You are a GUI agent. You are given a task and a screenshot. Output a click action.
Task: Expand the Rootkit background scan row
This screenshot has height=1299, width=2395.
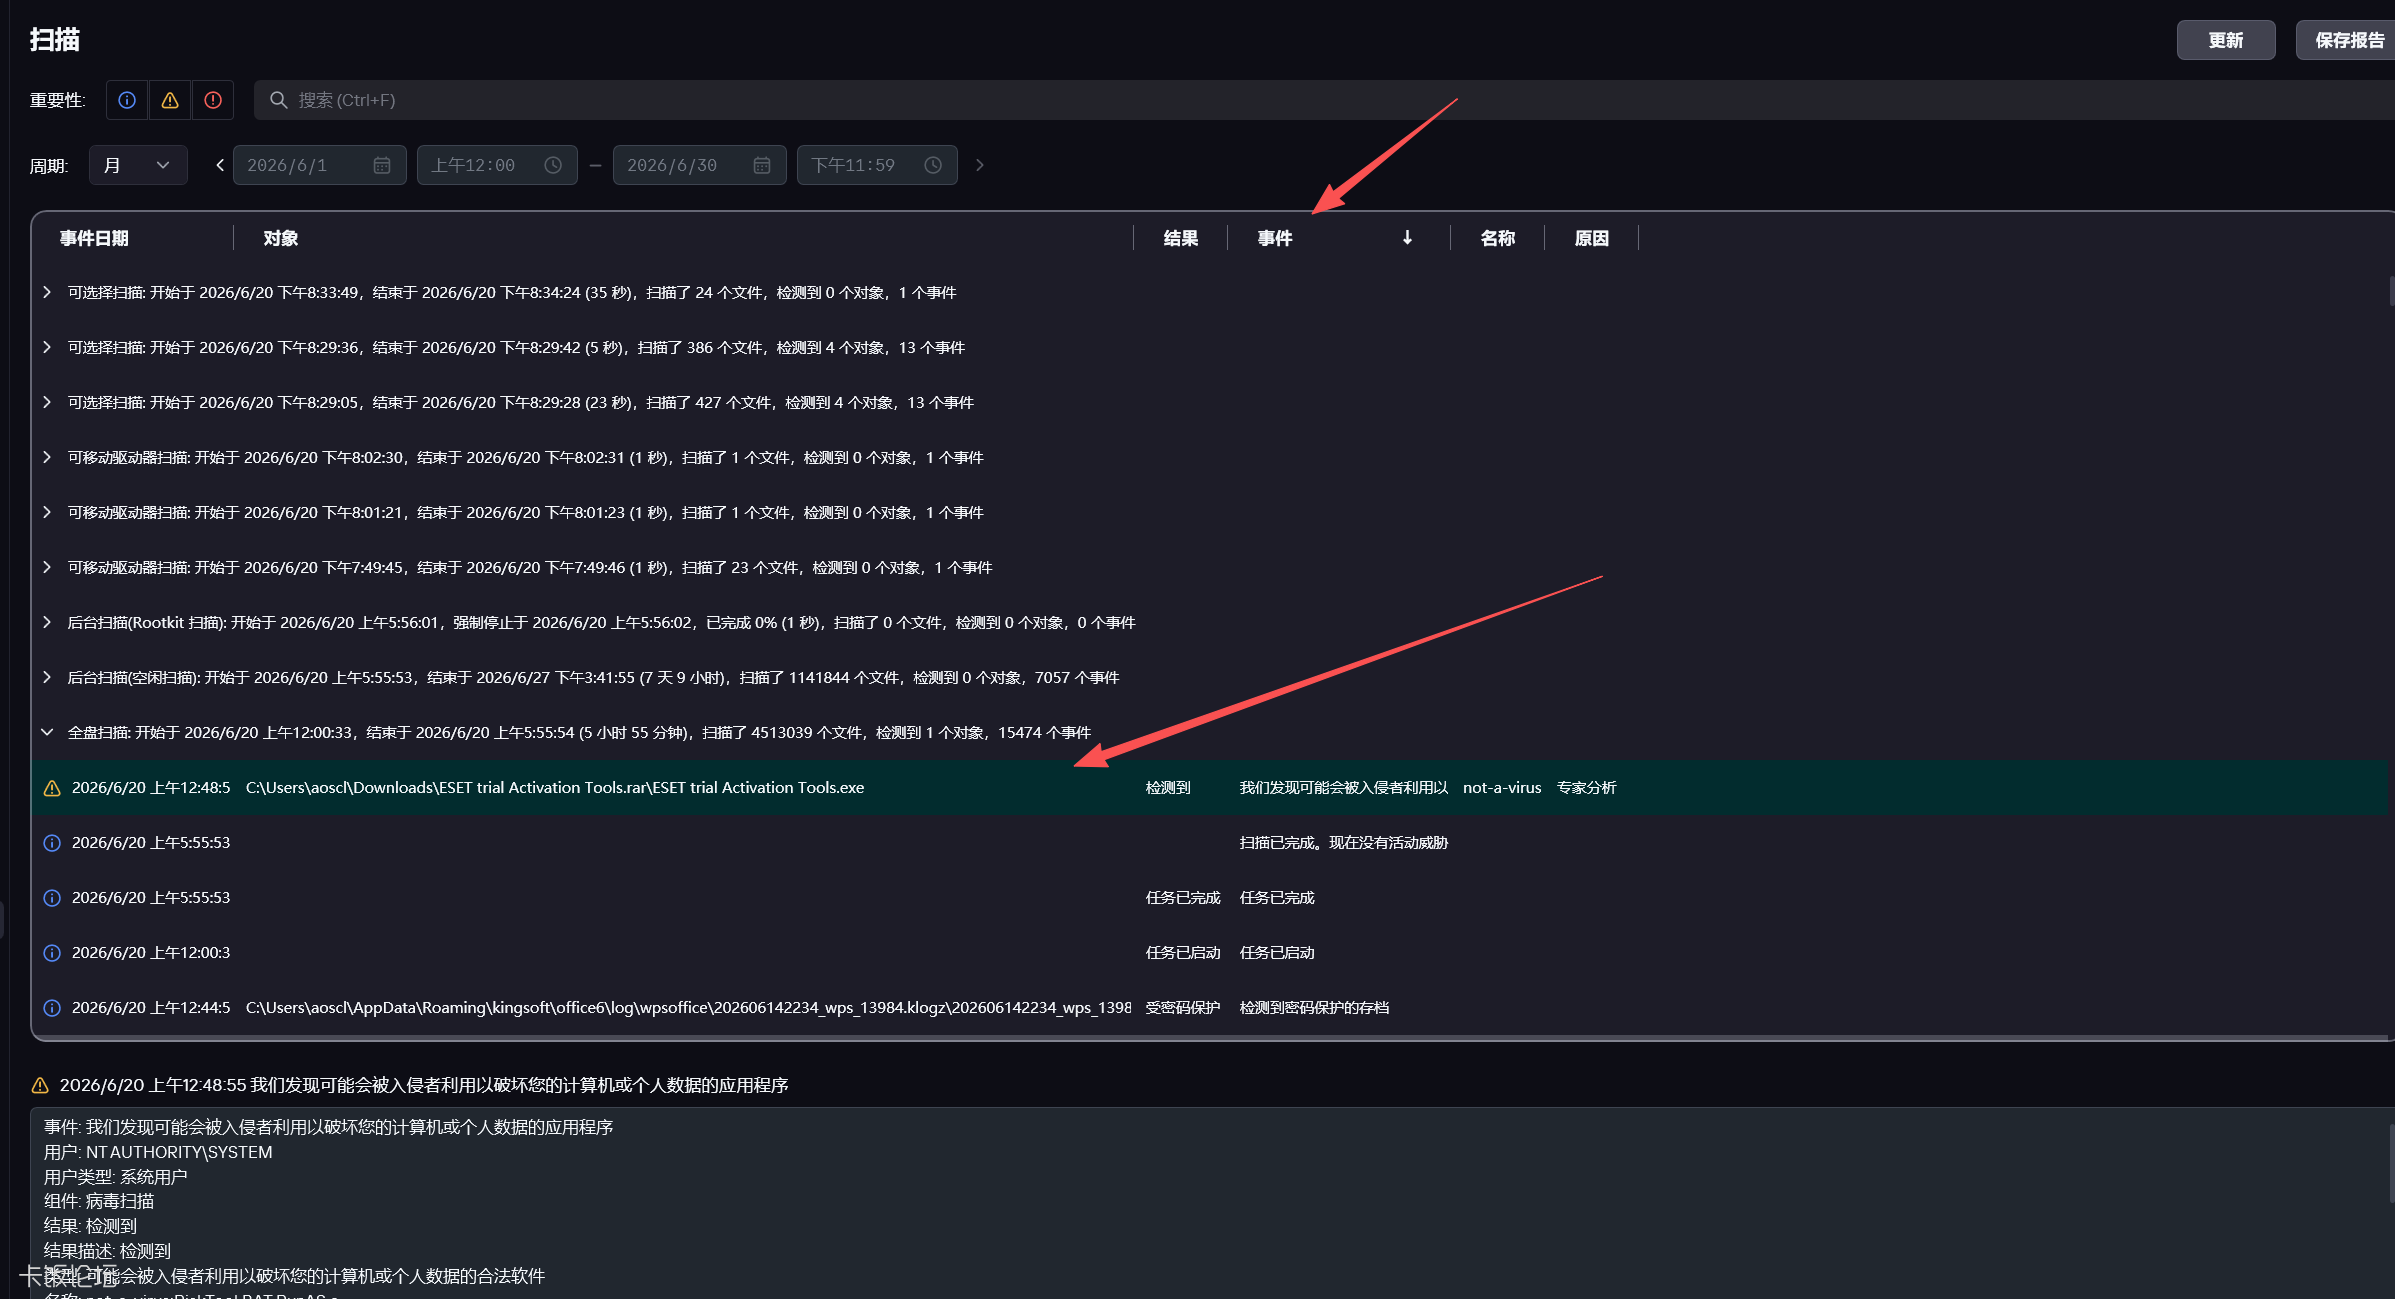click(47, 622)
